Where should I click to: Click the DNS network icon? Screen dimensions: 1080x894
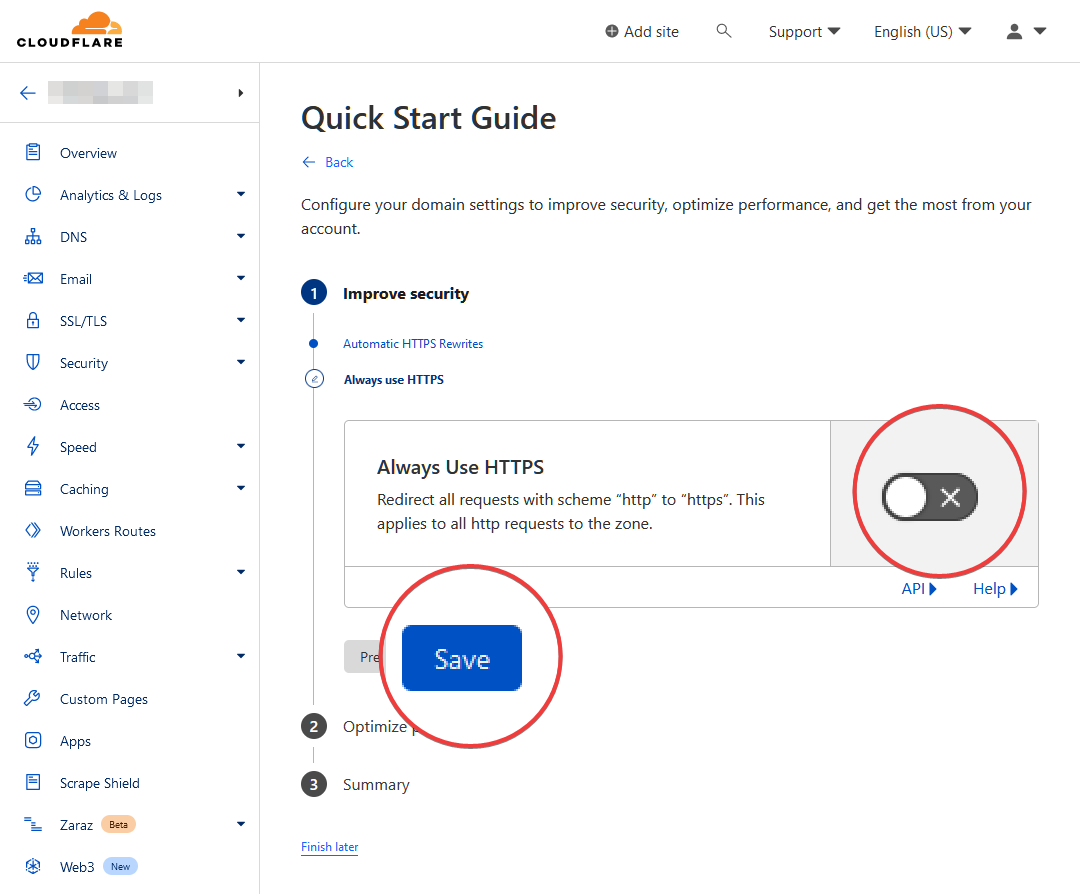(32, 236)
